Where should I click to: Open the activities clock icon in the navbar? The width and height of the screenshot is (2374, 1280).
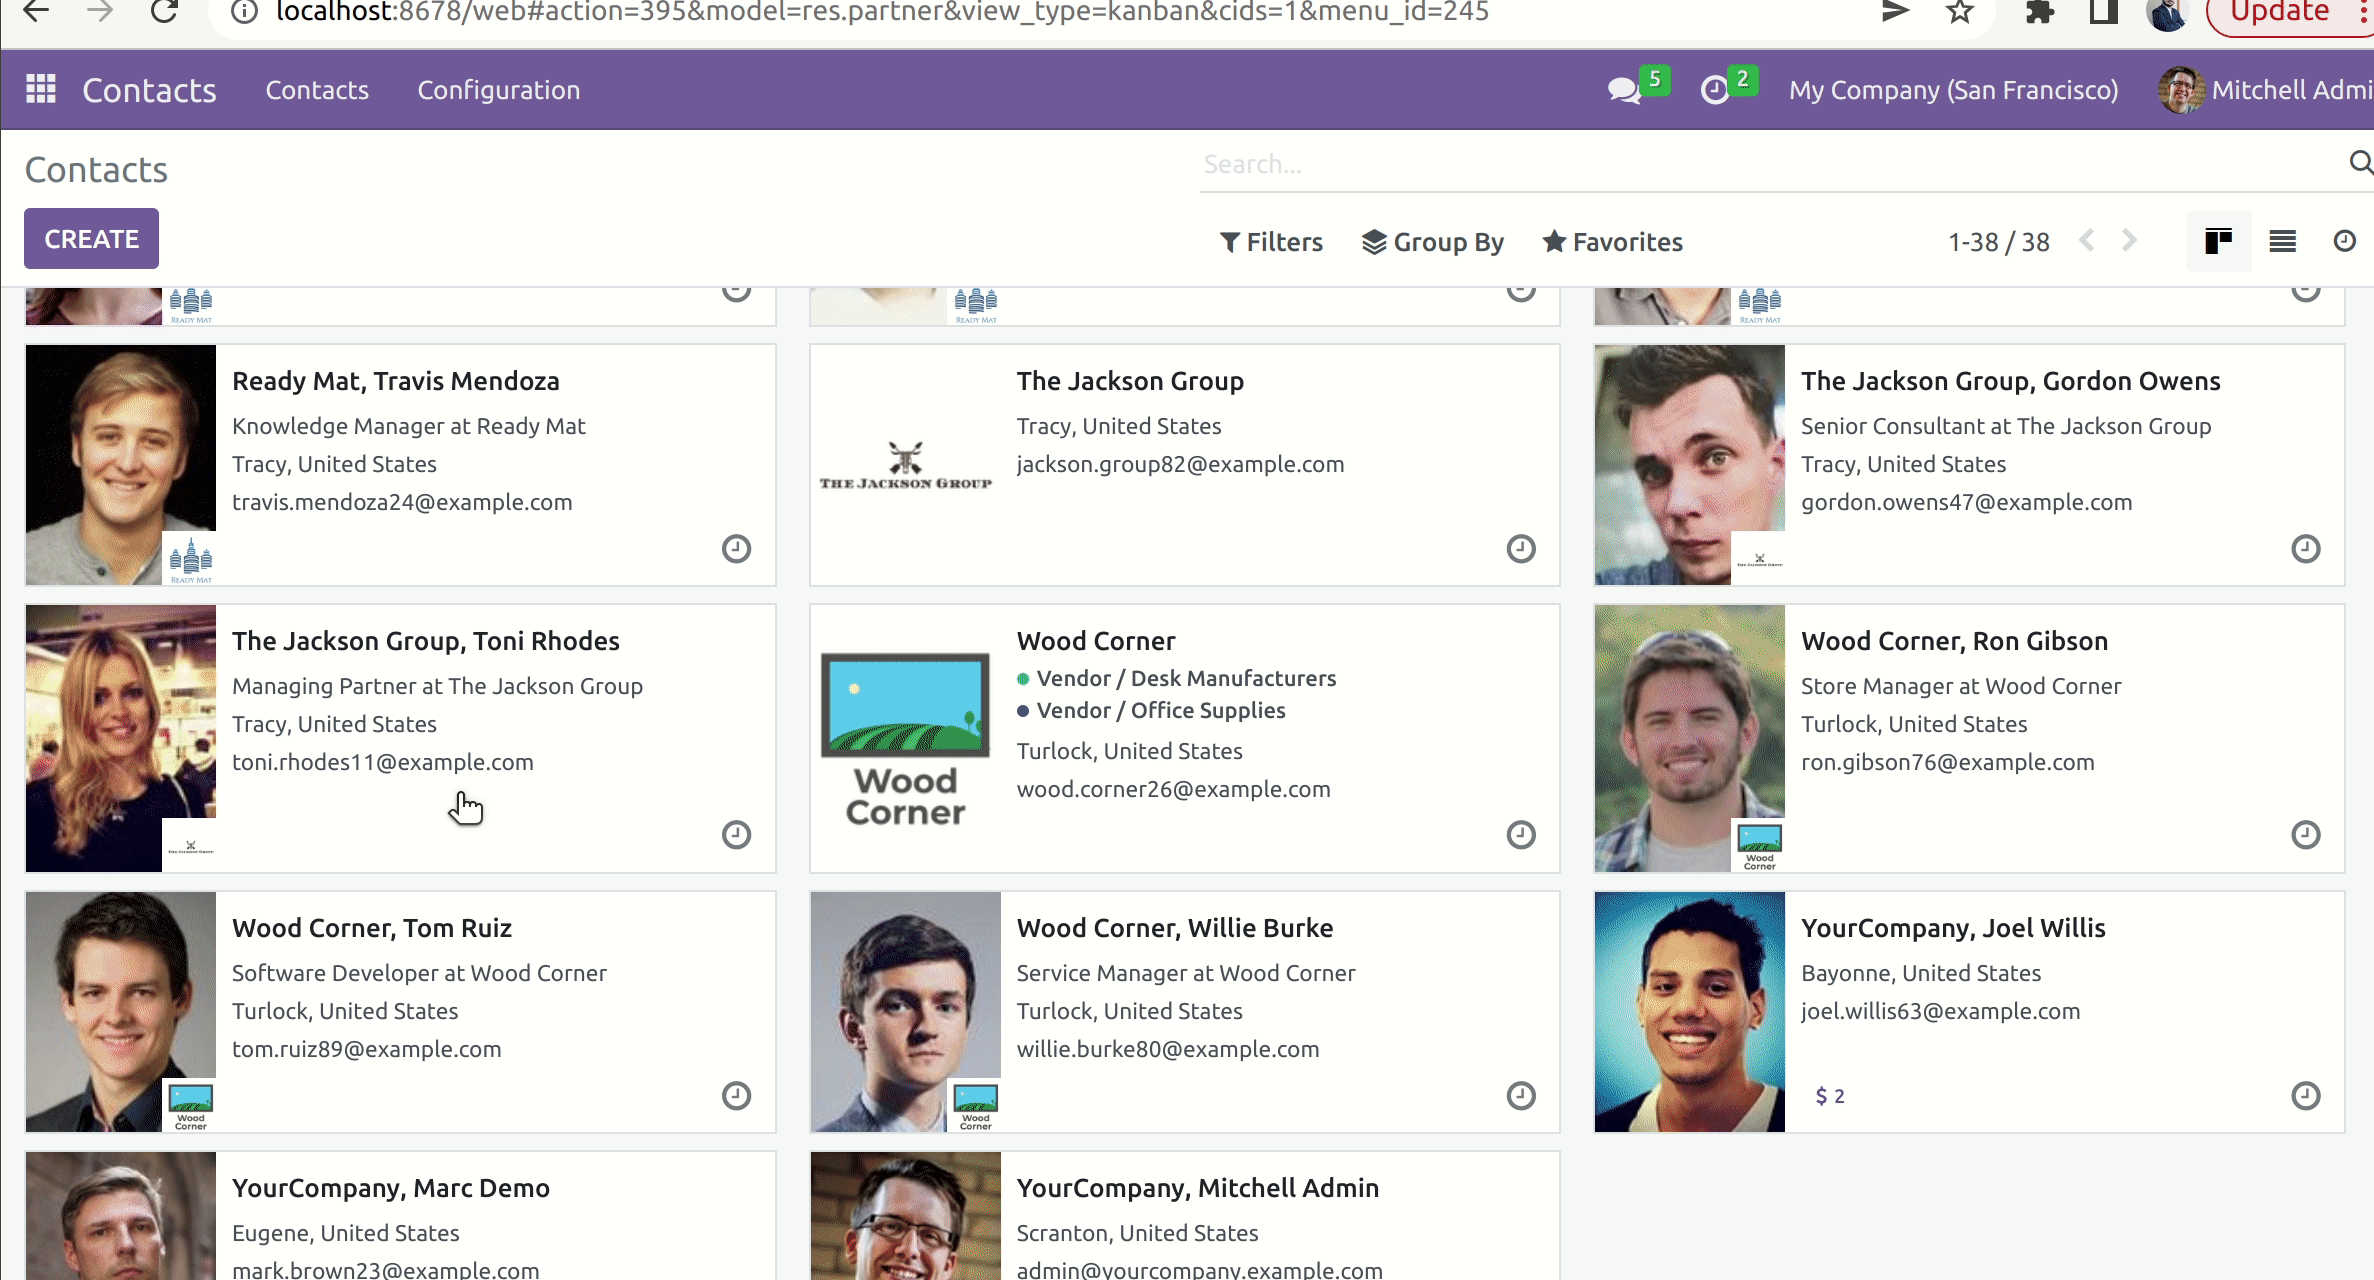point(1715,90)
